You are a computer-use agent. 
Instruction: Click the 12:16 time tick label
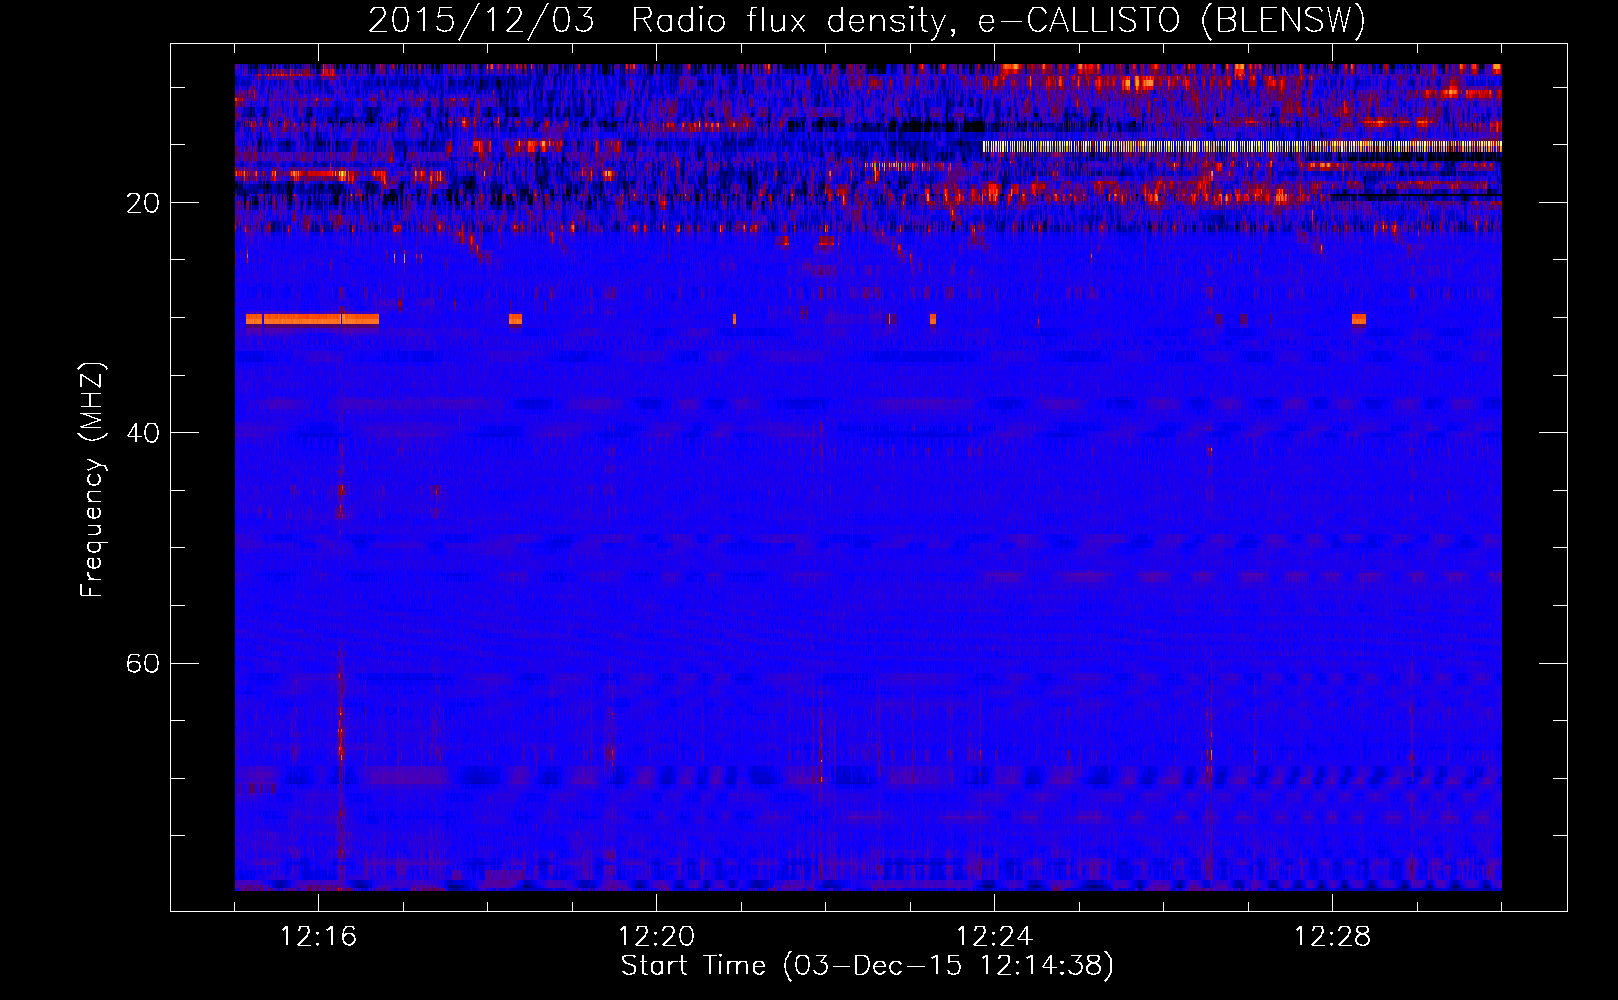(319, 937)
